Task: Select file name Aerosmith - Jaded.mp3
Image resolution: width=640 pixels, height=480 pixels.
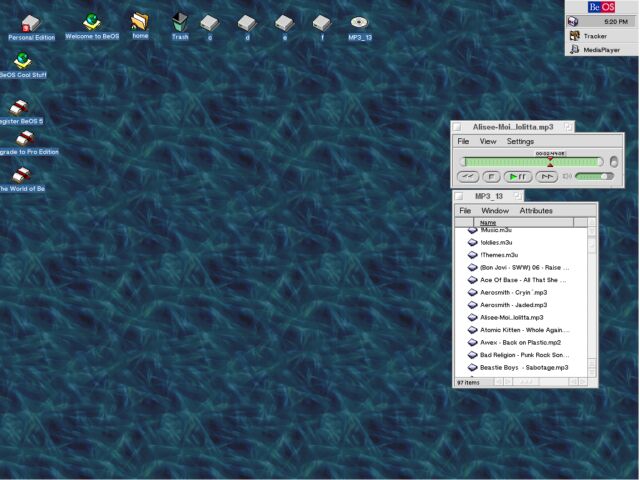Action: pyautogui.click(x=513, y=305)
